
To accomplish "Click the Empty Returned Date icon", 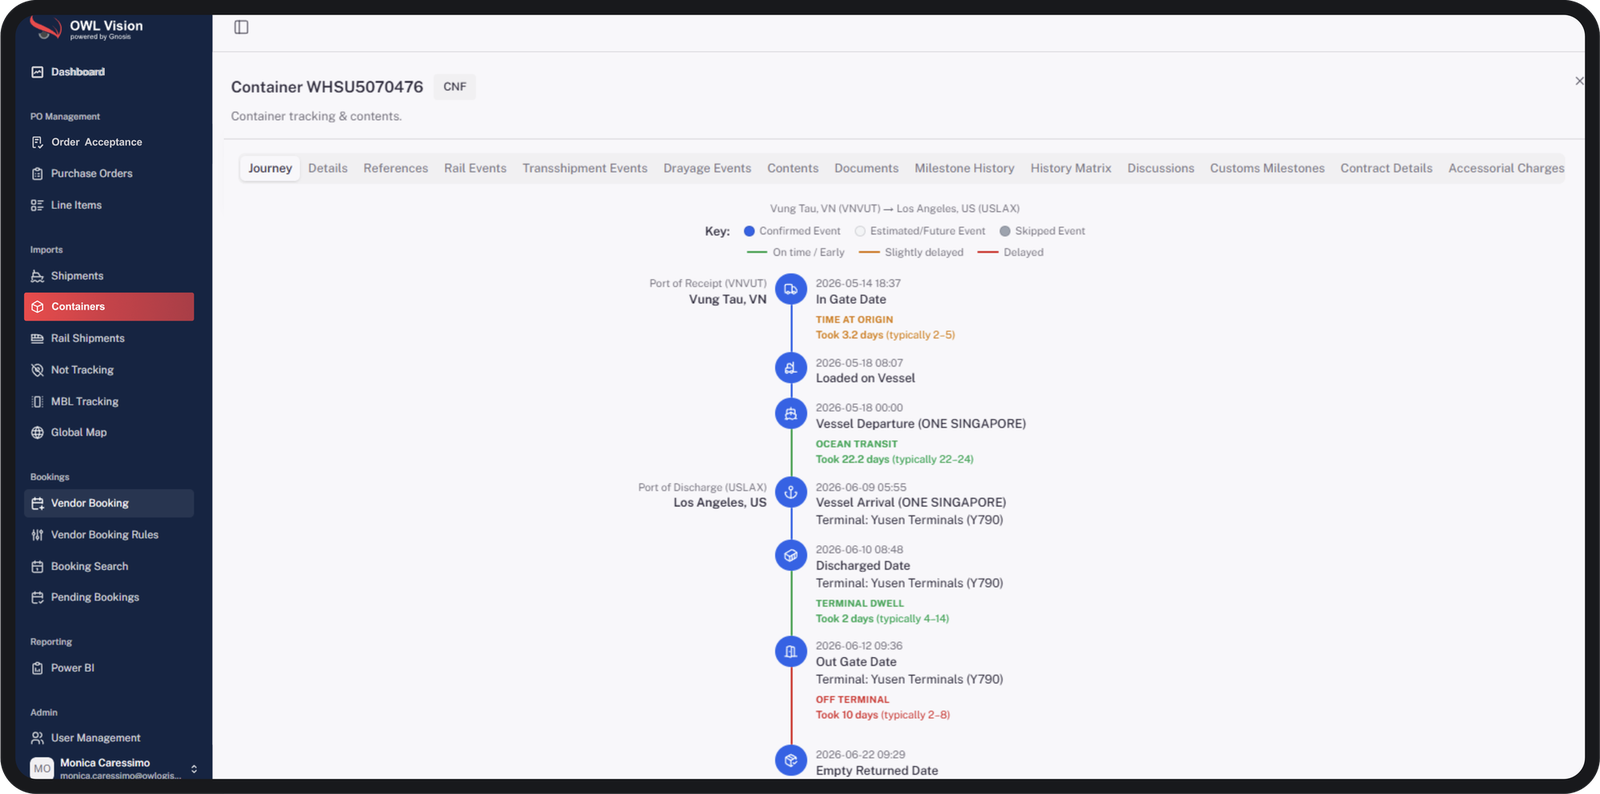I will 791,760.
